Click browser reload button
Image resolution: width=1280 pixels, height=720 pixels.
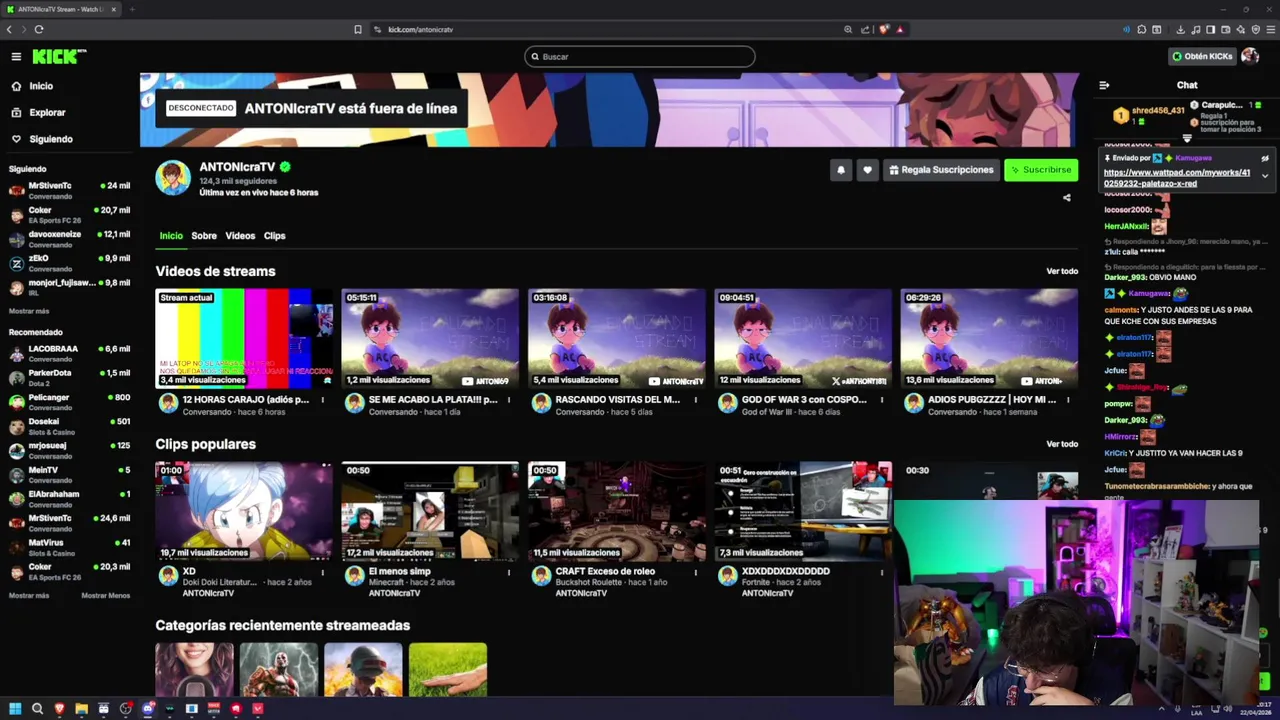[39, 30]
